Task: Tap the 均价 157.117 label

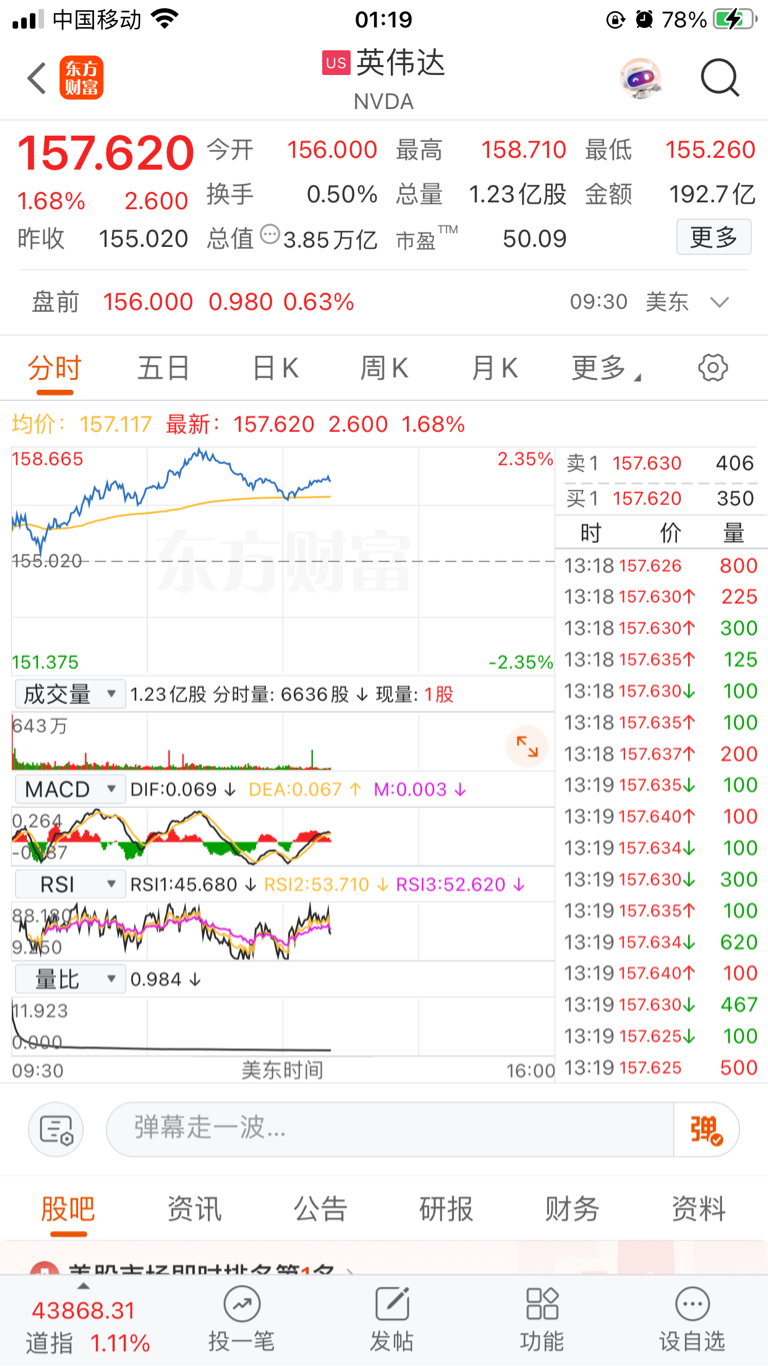Action: (x=82, y=424)
